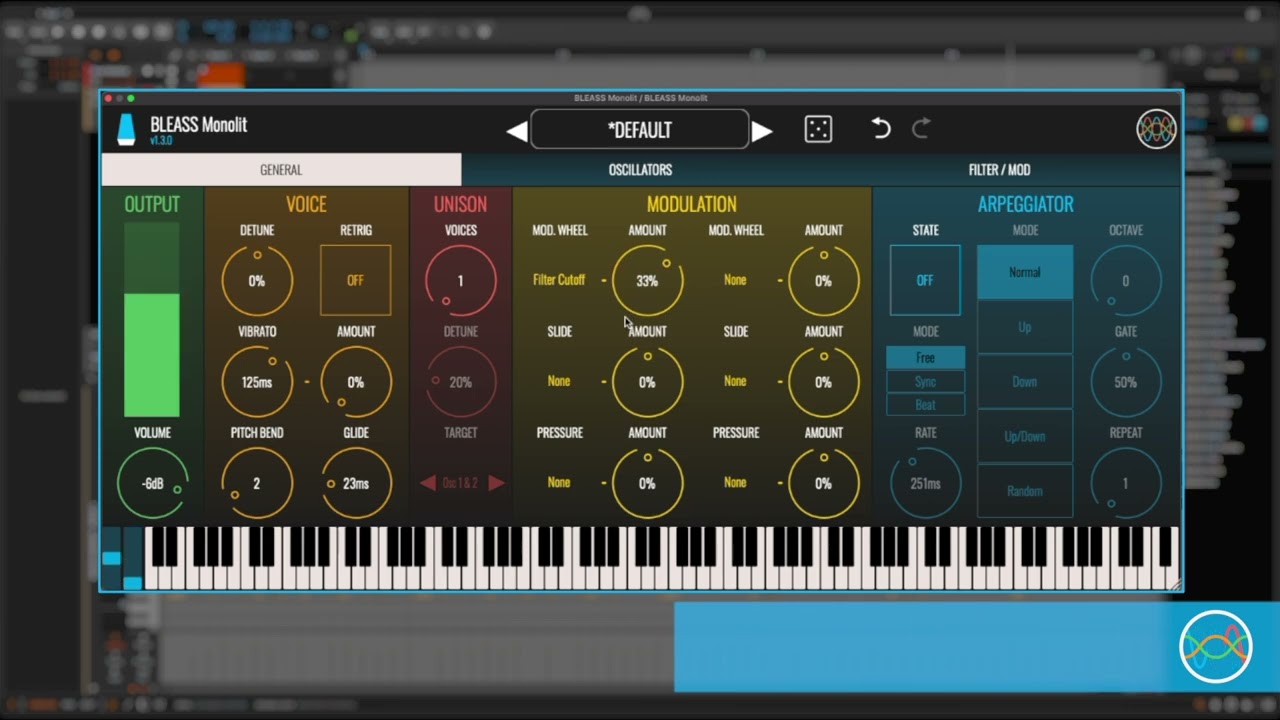This screenshot has height=720, width=1280.
Task: Click the Osc 1 & 2 unison target label
Action: (x=460, y=483)
